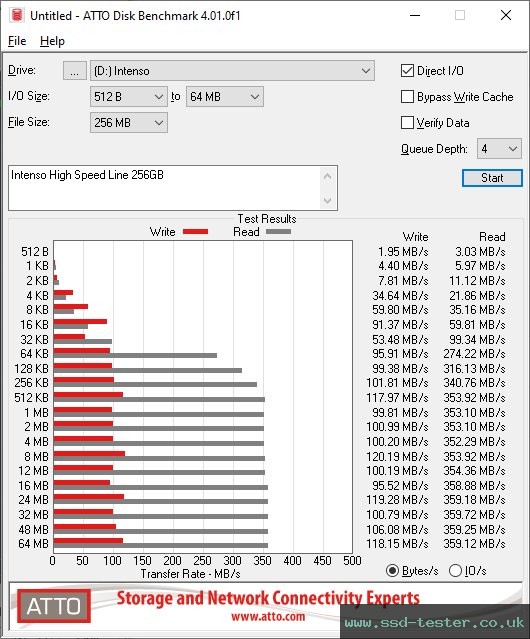Image resolution: width=530 pixels, height=639 pixels.
Task: Click the 256 KB read value 340.76 MB/s
Action: (x=474, y=383)
